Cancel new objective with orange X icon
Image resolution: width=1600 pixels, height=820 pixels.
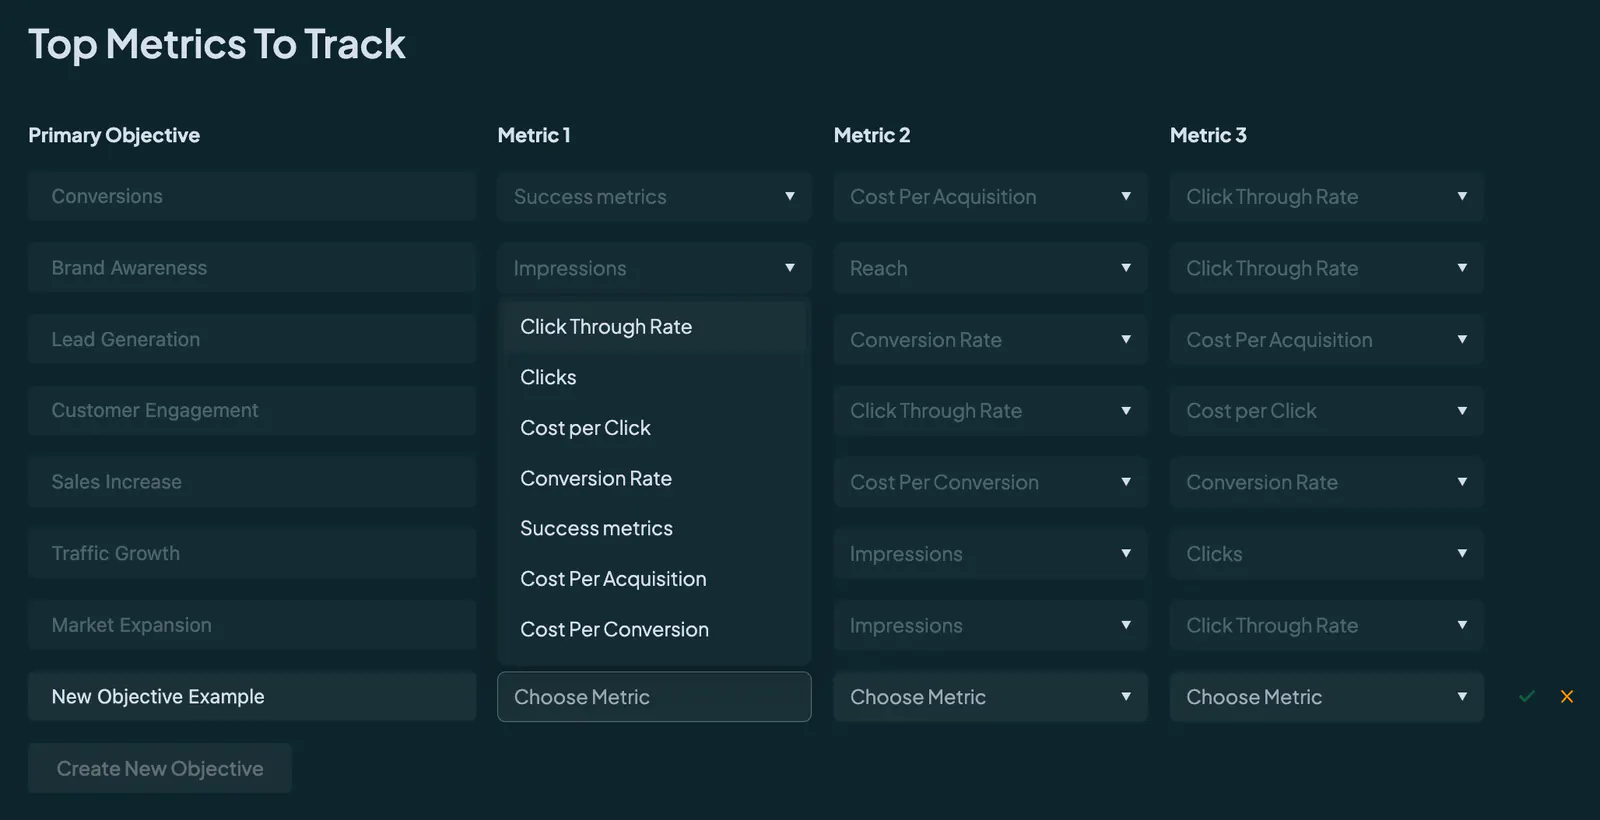click(x=1567, y=697)
